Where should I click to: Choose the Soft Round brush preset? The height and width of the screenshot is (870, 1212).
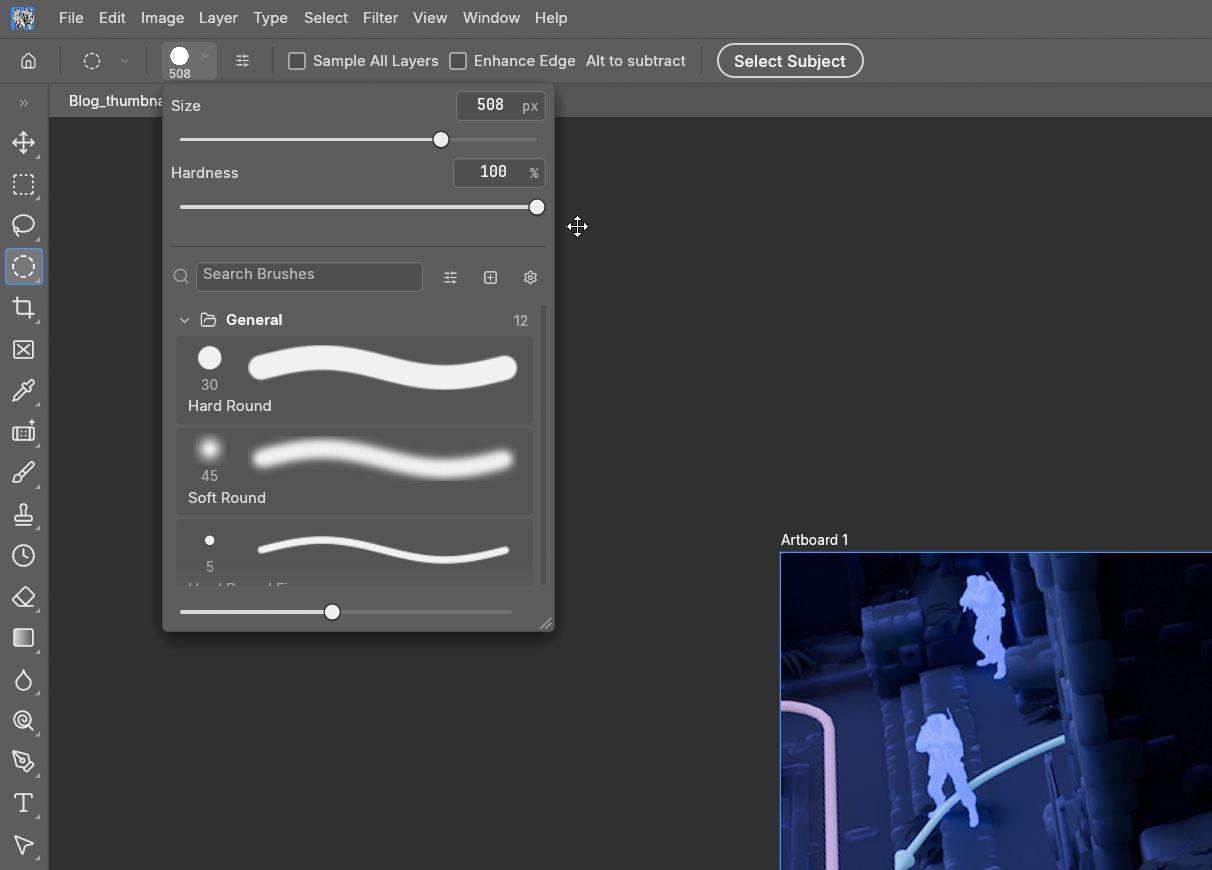pyautogui.click(x=354, y=471)
